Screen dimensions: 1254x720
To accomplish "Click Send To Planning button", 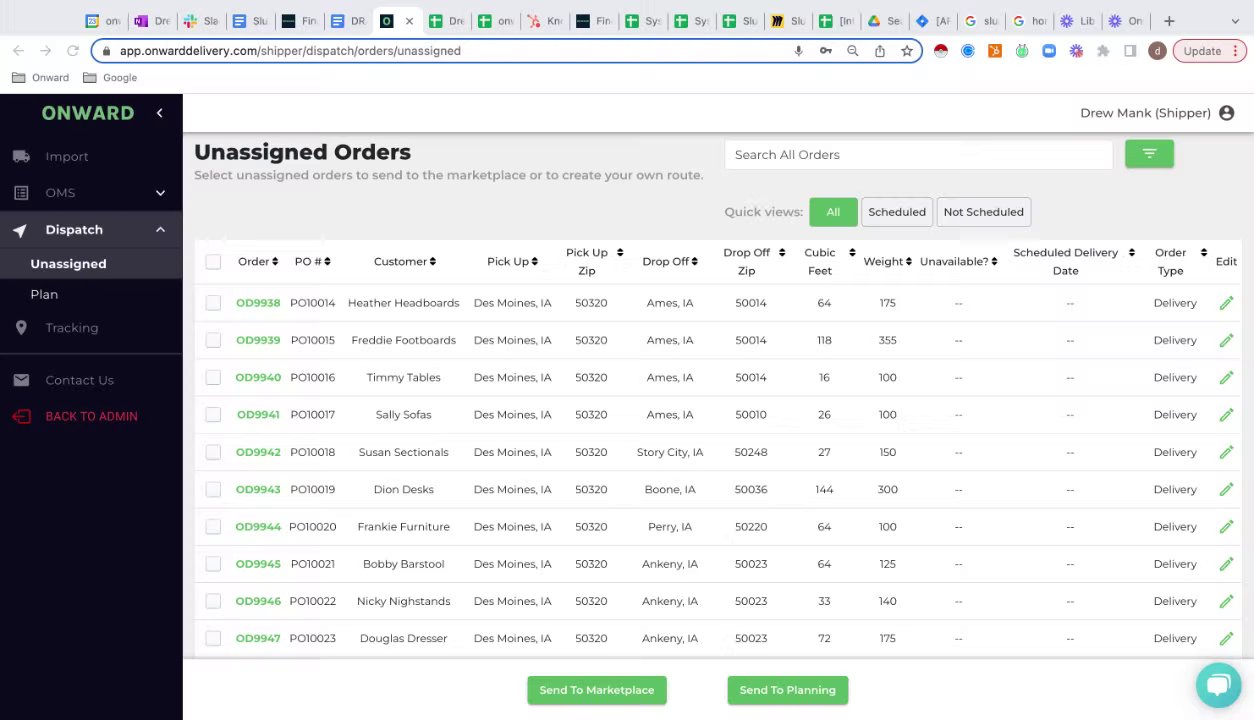I will [x=788, y=690].
